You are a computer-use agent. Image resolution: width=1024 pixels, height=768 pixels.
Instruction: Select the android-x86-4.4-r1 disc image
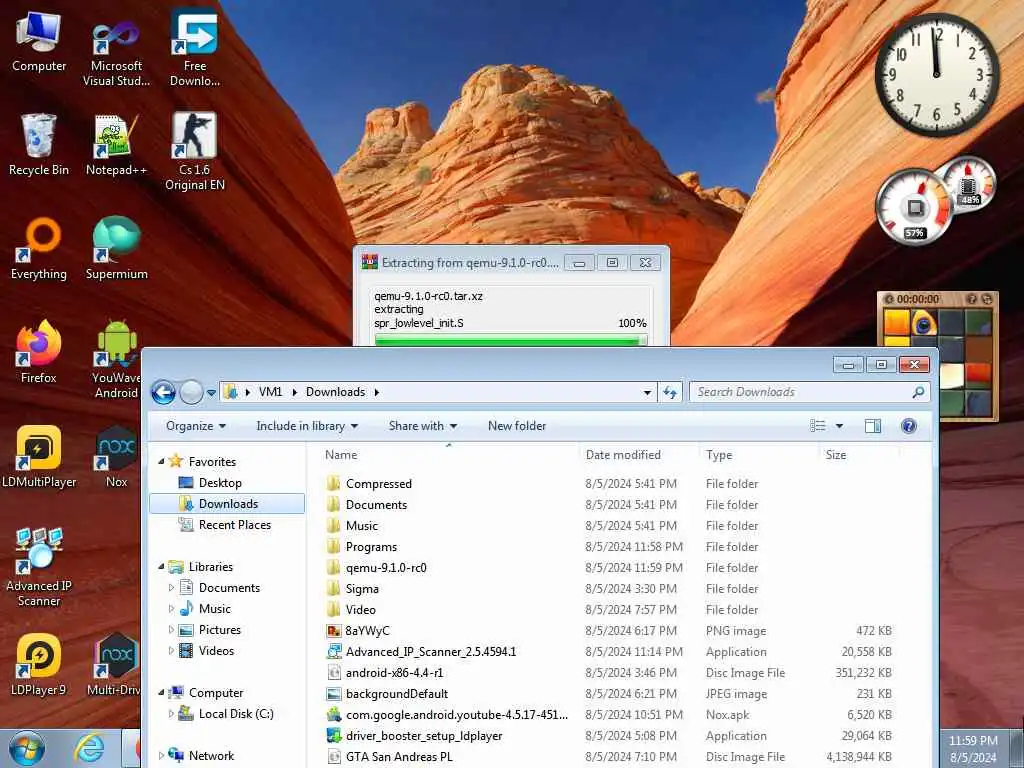pos(394,673)
